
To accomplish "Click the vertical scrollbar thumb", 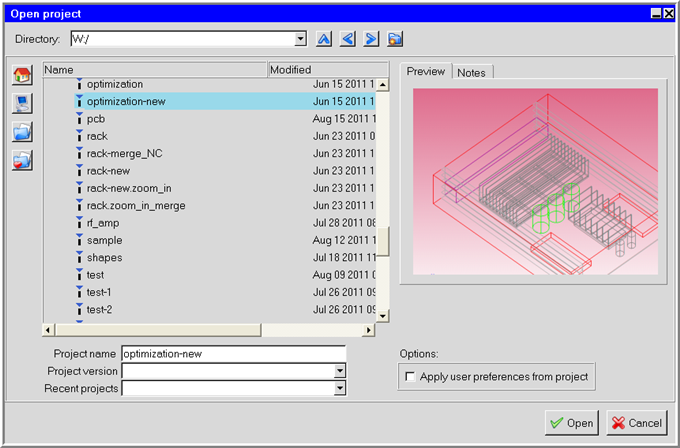I will 382,242.
